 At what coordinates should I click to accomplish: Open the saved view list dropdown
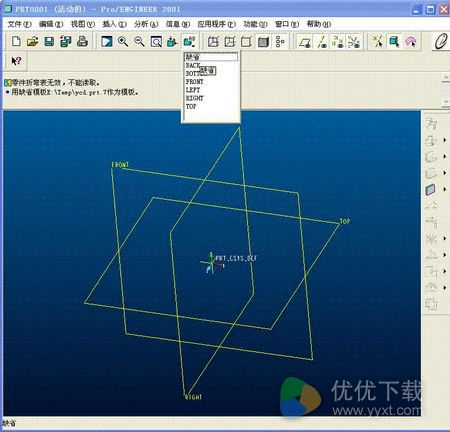click(x=189, y=42)
